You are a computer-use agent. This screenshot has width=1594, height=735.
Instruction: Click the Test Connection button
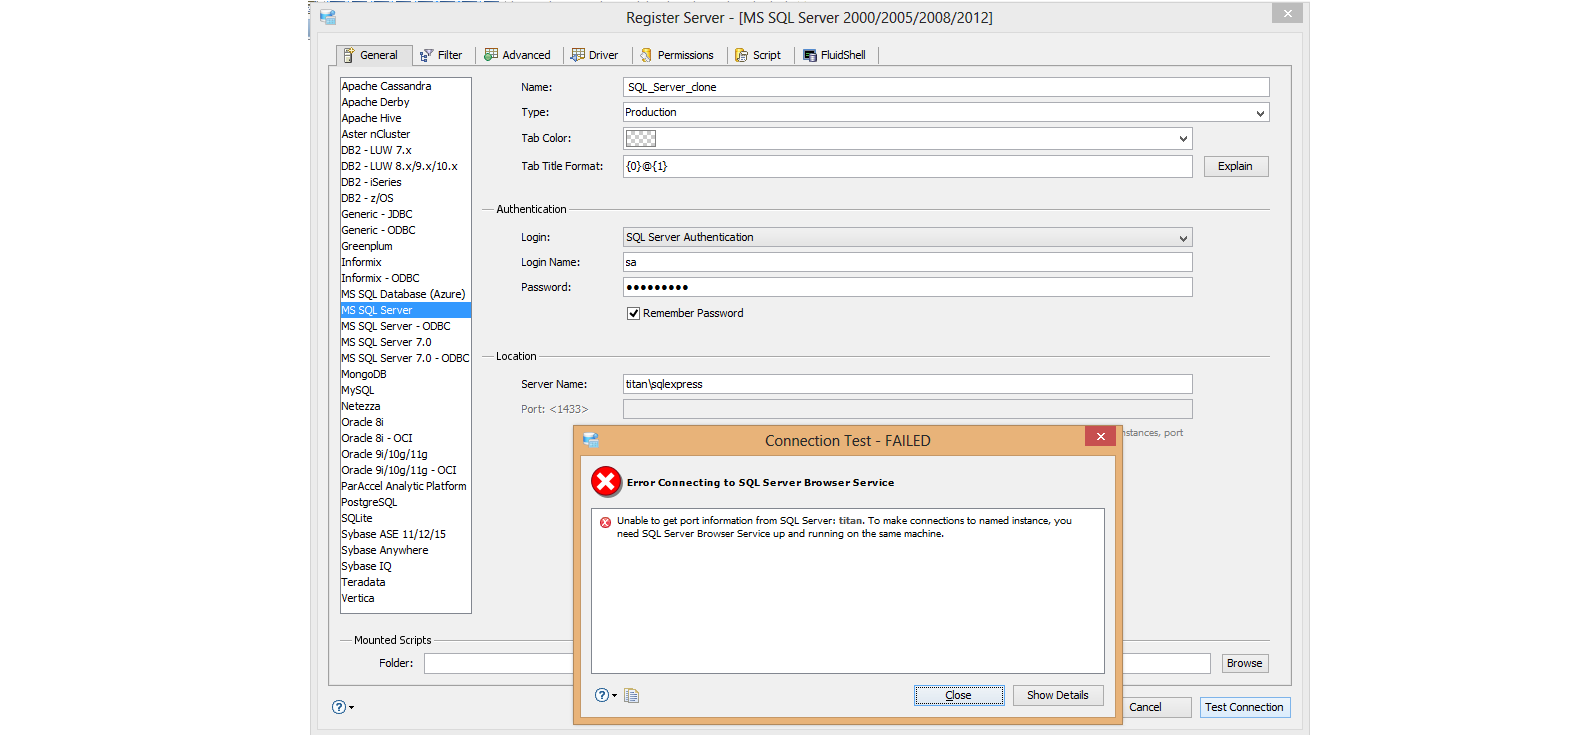click(x=1244, y=707)
